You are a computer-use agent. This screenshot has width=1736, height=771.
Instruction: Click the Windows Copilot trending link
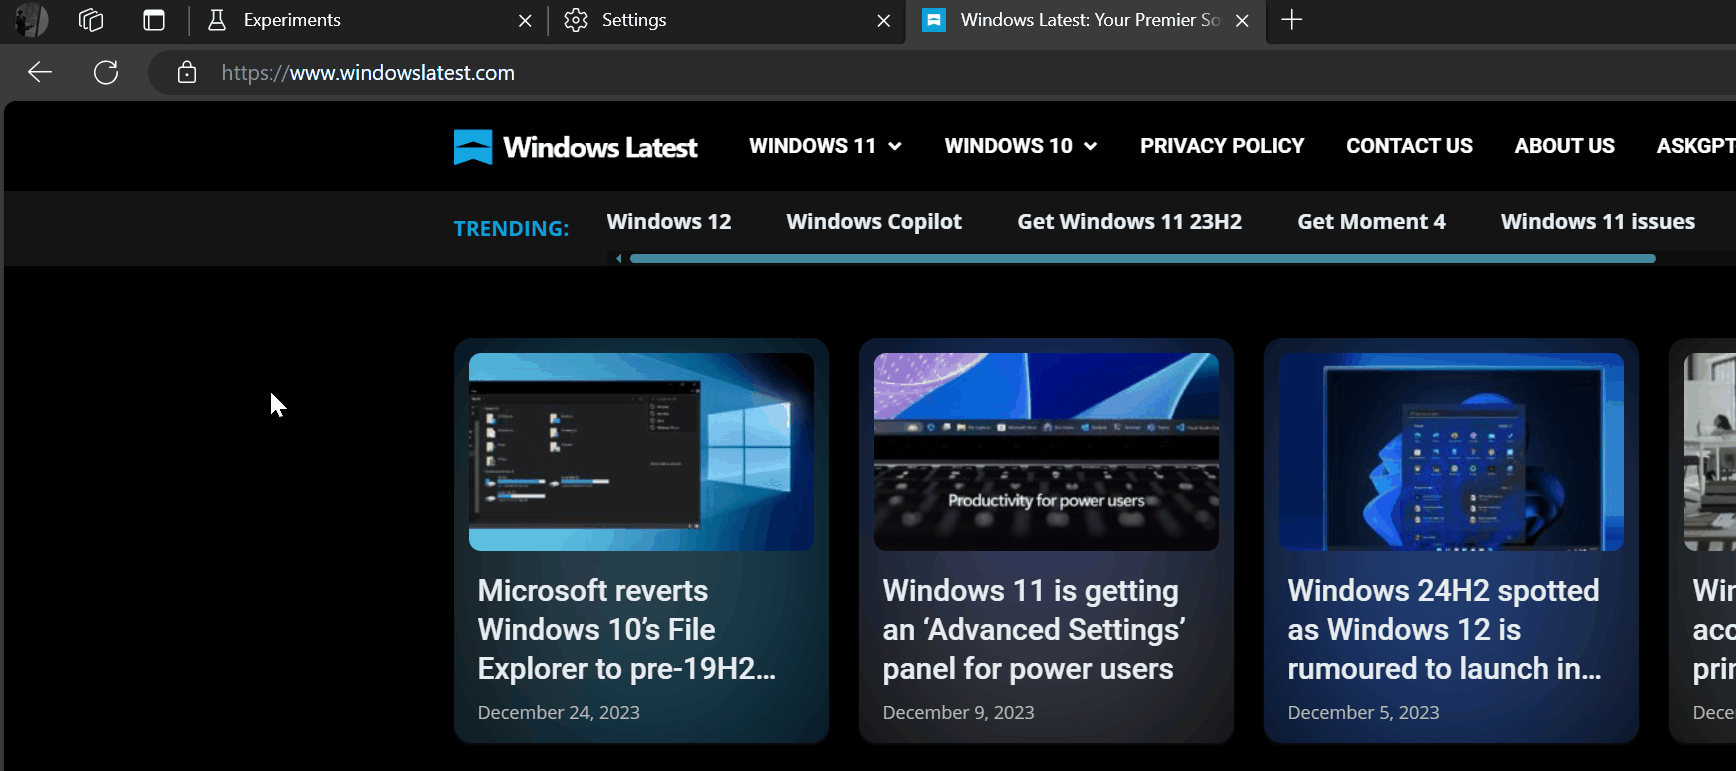[x=874, y=221]
